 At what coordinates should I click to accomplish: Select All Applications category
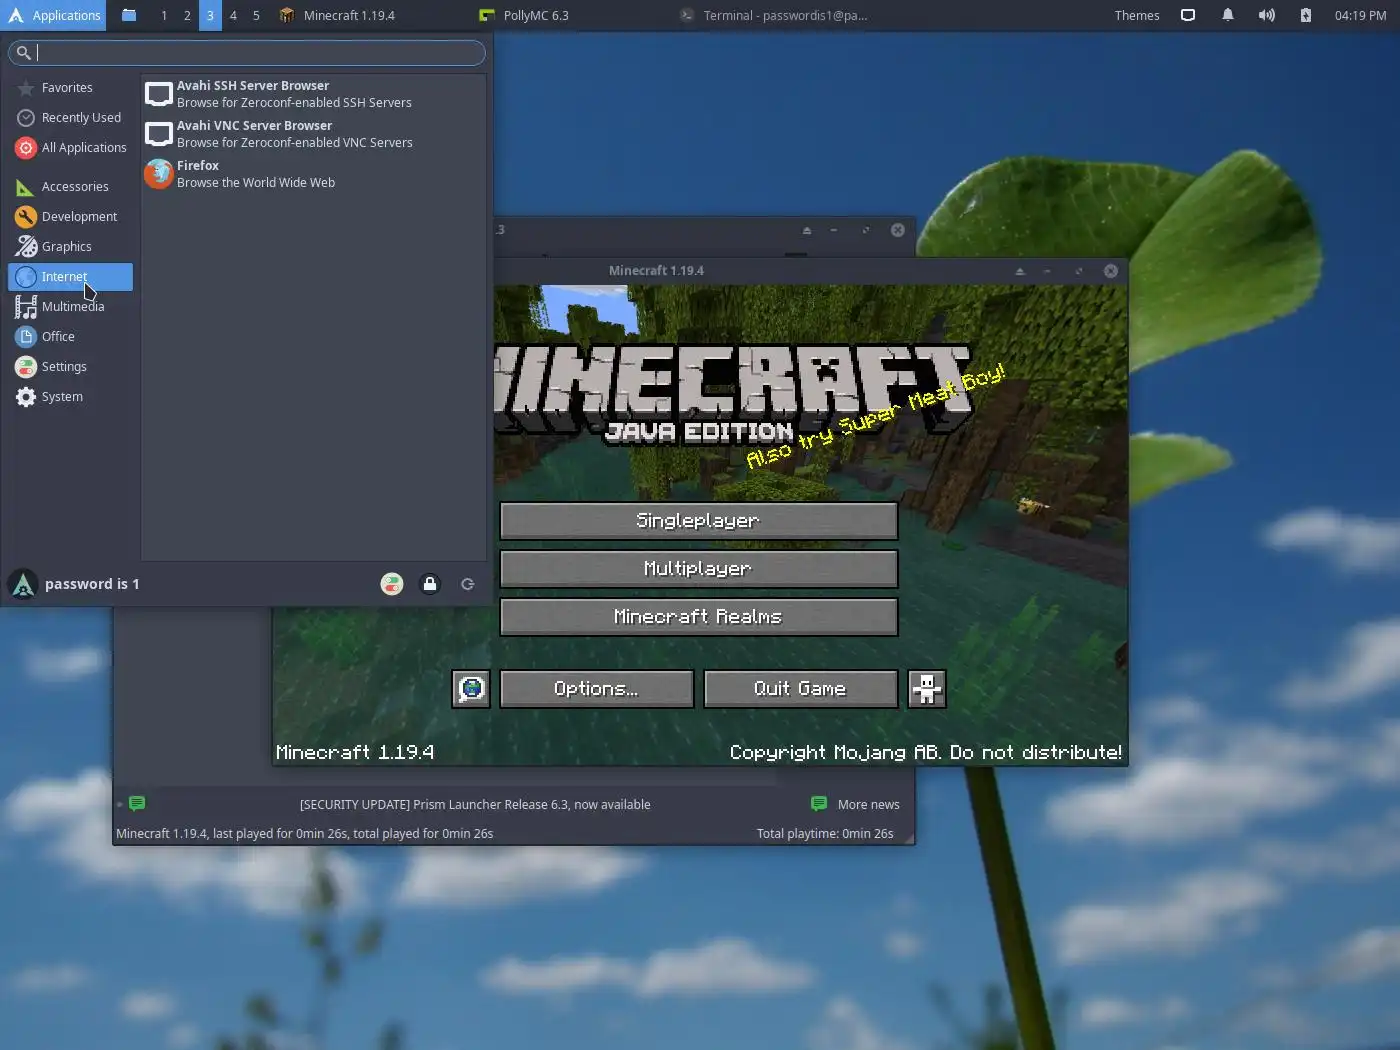70,148
